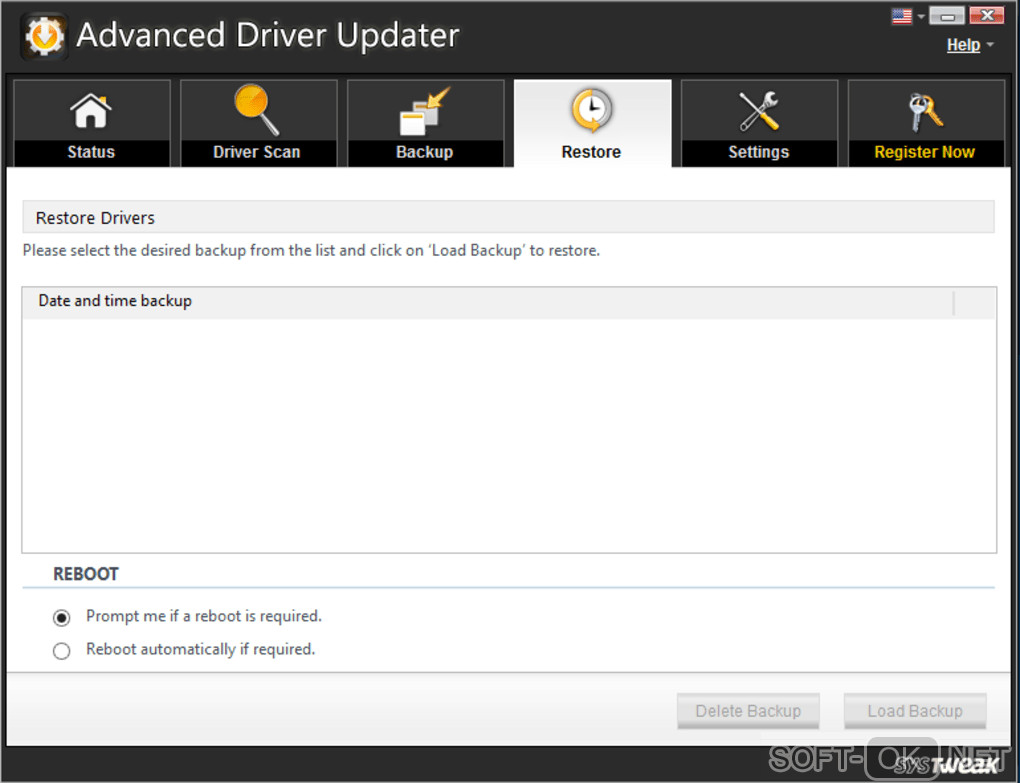Image resolution: width=1020 pixels, height=783 pixels.
Task: Click the Advanced Driver Updater title text
Action: click(268, 35)
